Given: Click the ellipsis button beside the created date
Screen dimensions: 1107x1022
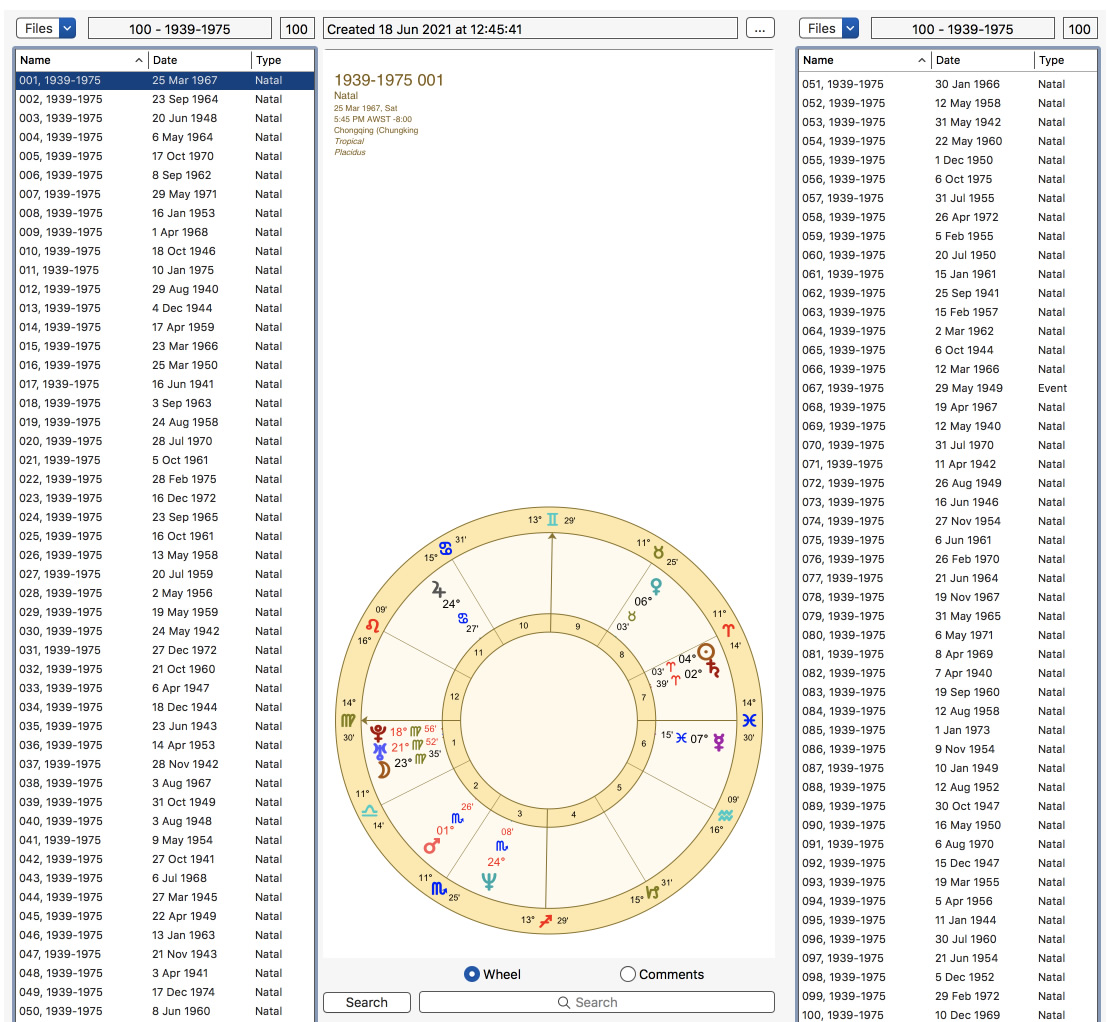Looking at the screenshot, I should pyautogui.click(x=760, y=29).
